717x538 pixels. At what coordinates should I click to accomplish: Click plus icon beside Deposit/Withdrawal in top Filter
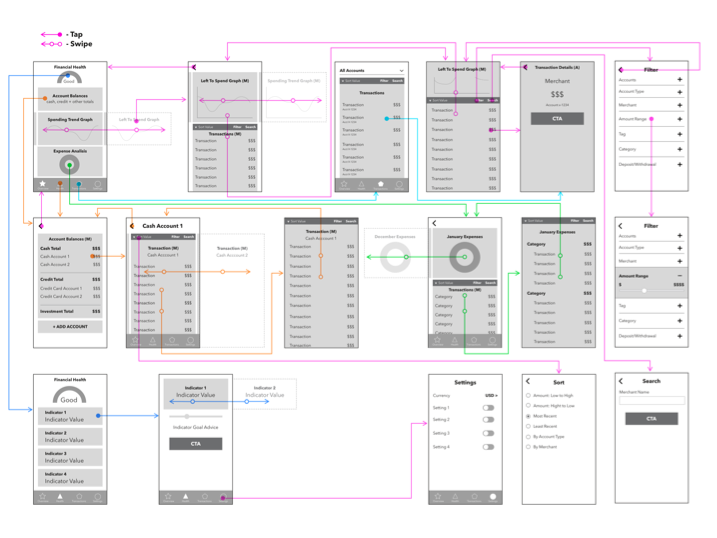(680, 164)
